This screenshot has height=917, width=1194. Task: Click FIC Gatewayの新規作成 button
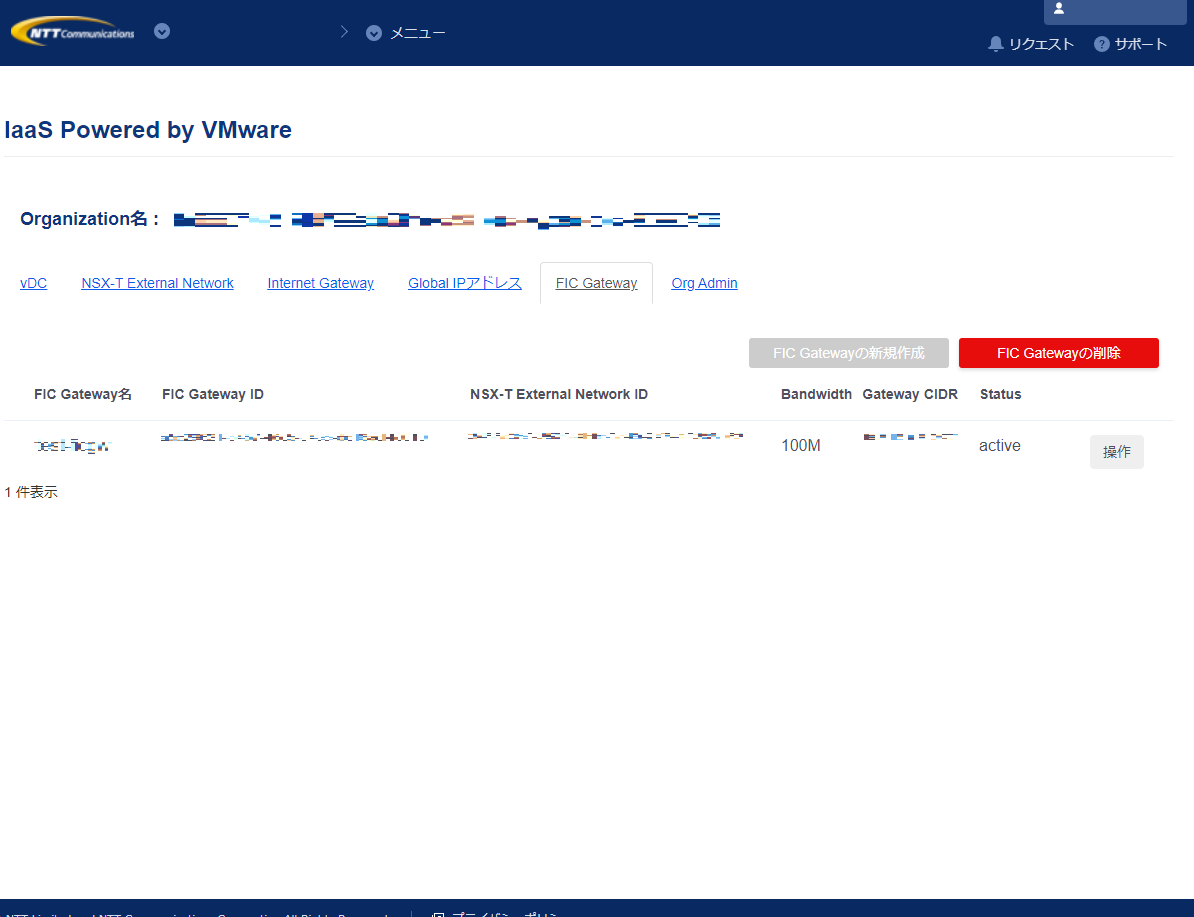[x=848, y=353]
